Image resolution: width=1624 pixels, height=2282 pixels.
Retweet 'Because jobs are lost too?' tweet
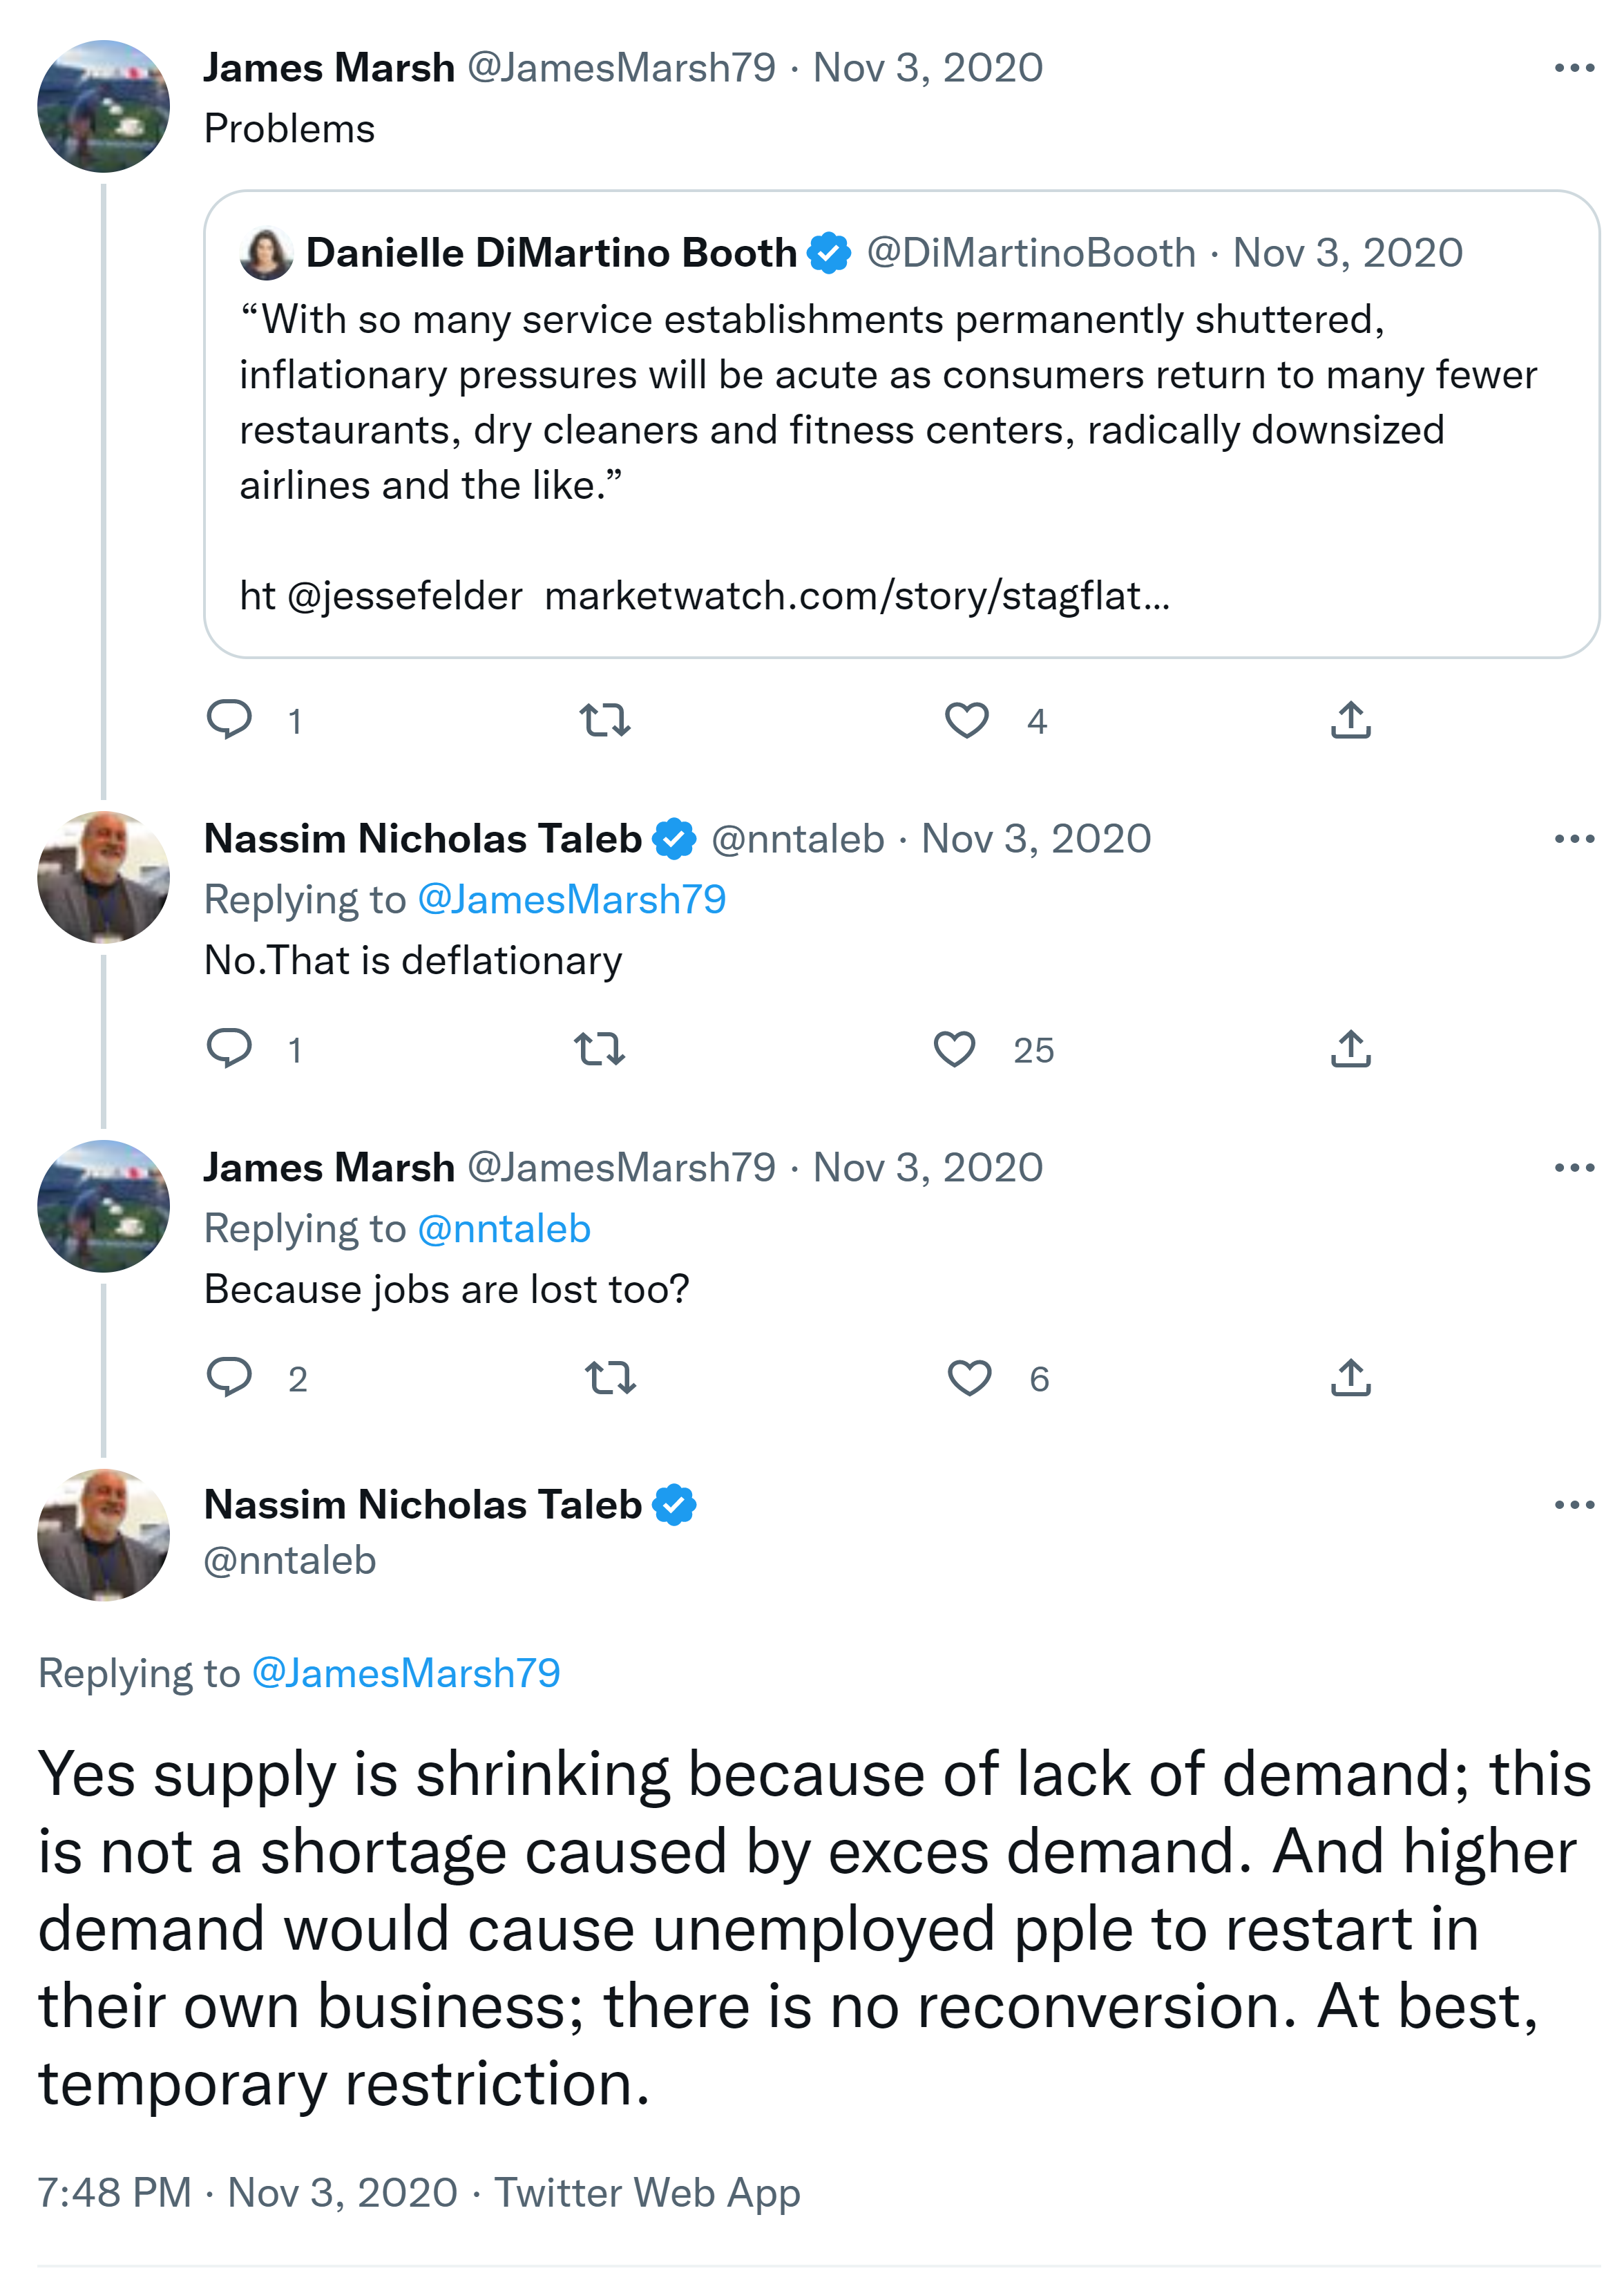(x=610, y=1377)
